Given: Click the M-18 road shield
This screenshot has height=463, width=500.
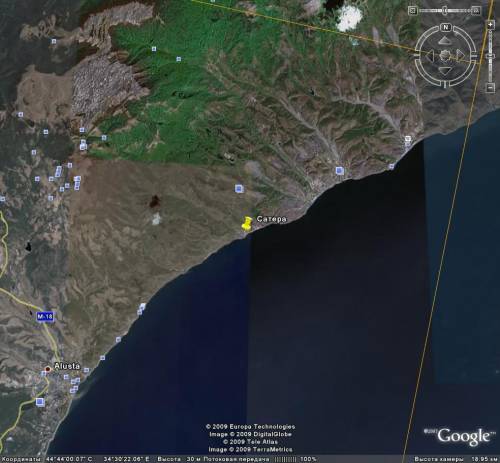Looking at the screenshot, I should tap(45, 316).
